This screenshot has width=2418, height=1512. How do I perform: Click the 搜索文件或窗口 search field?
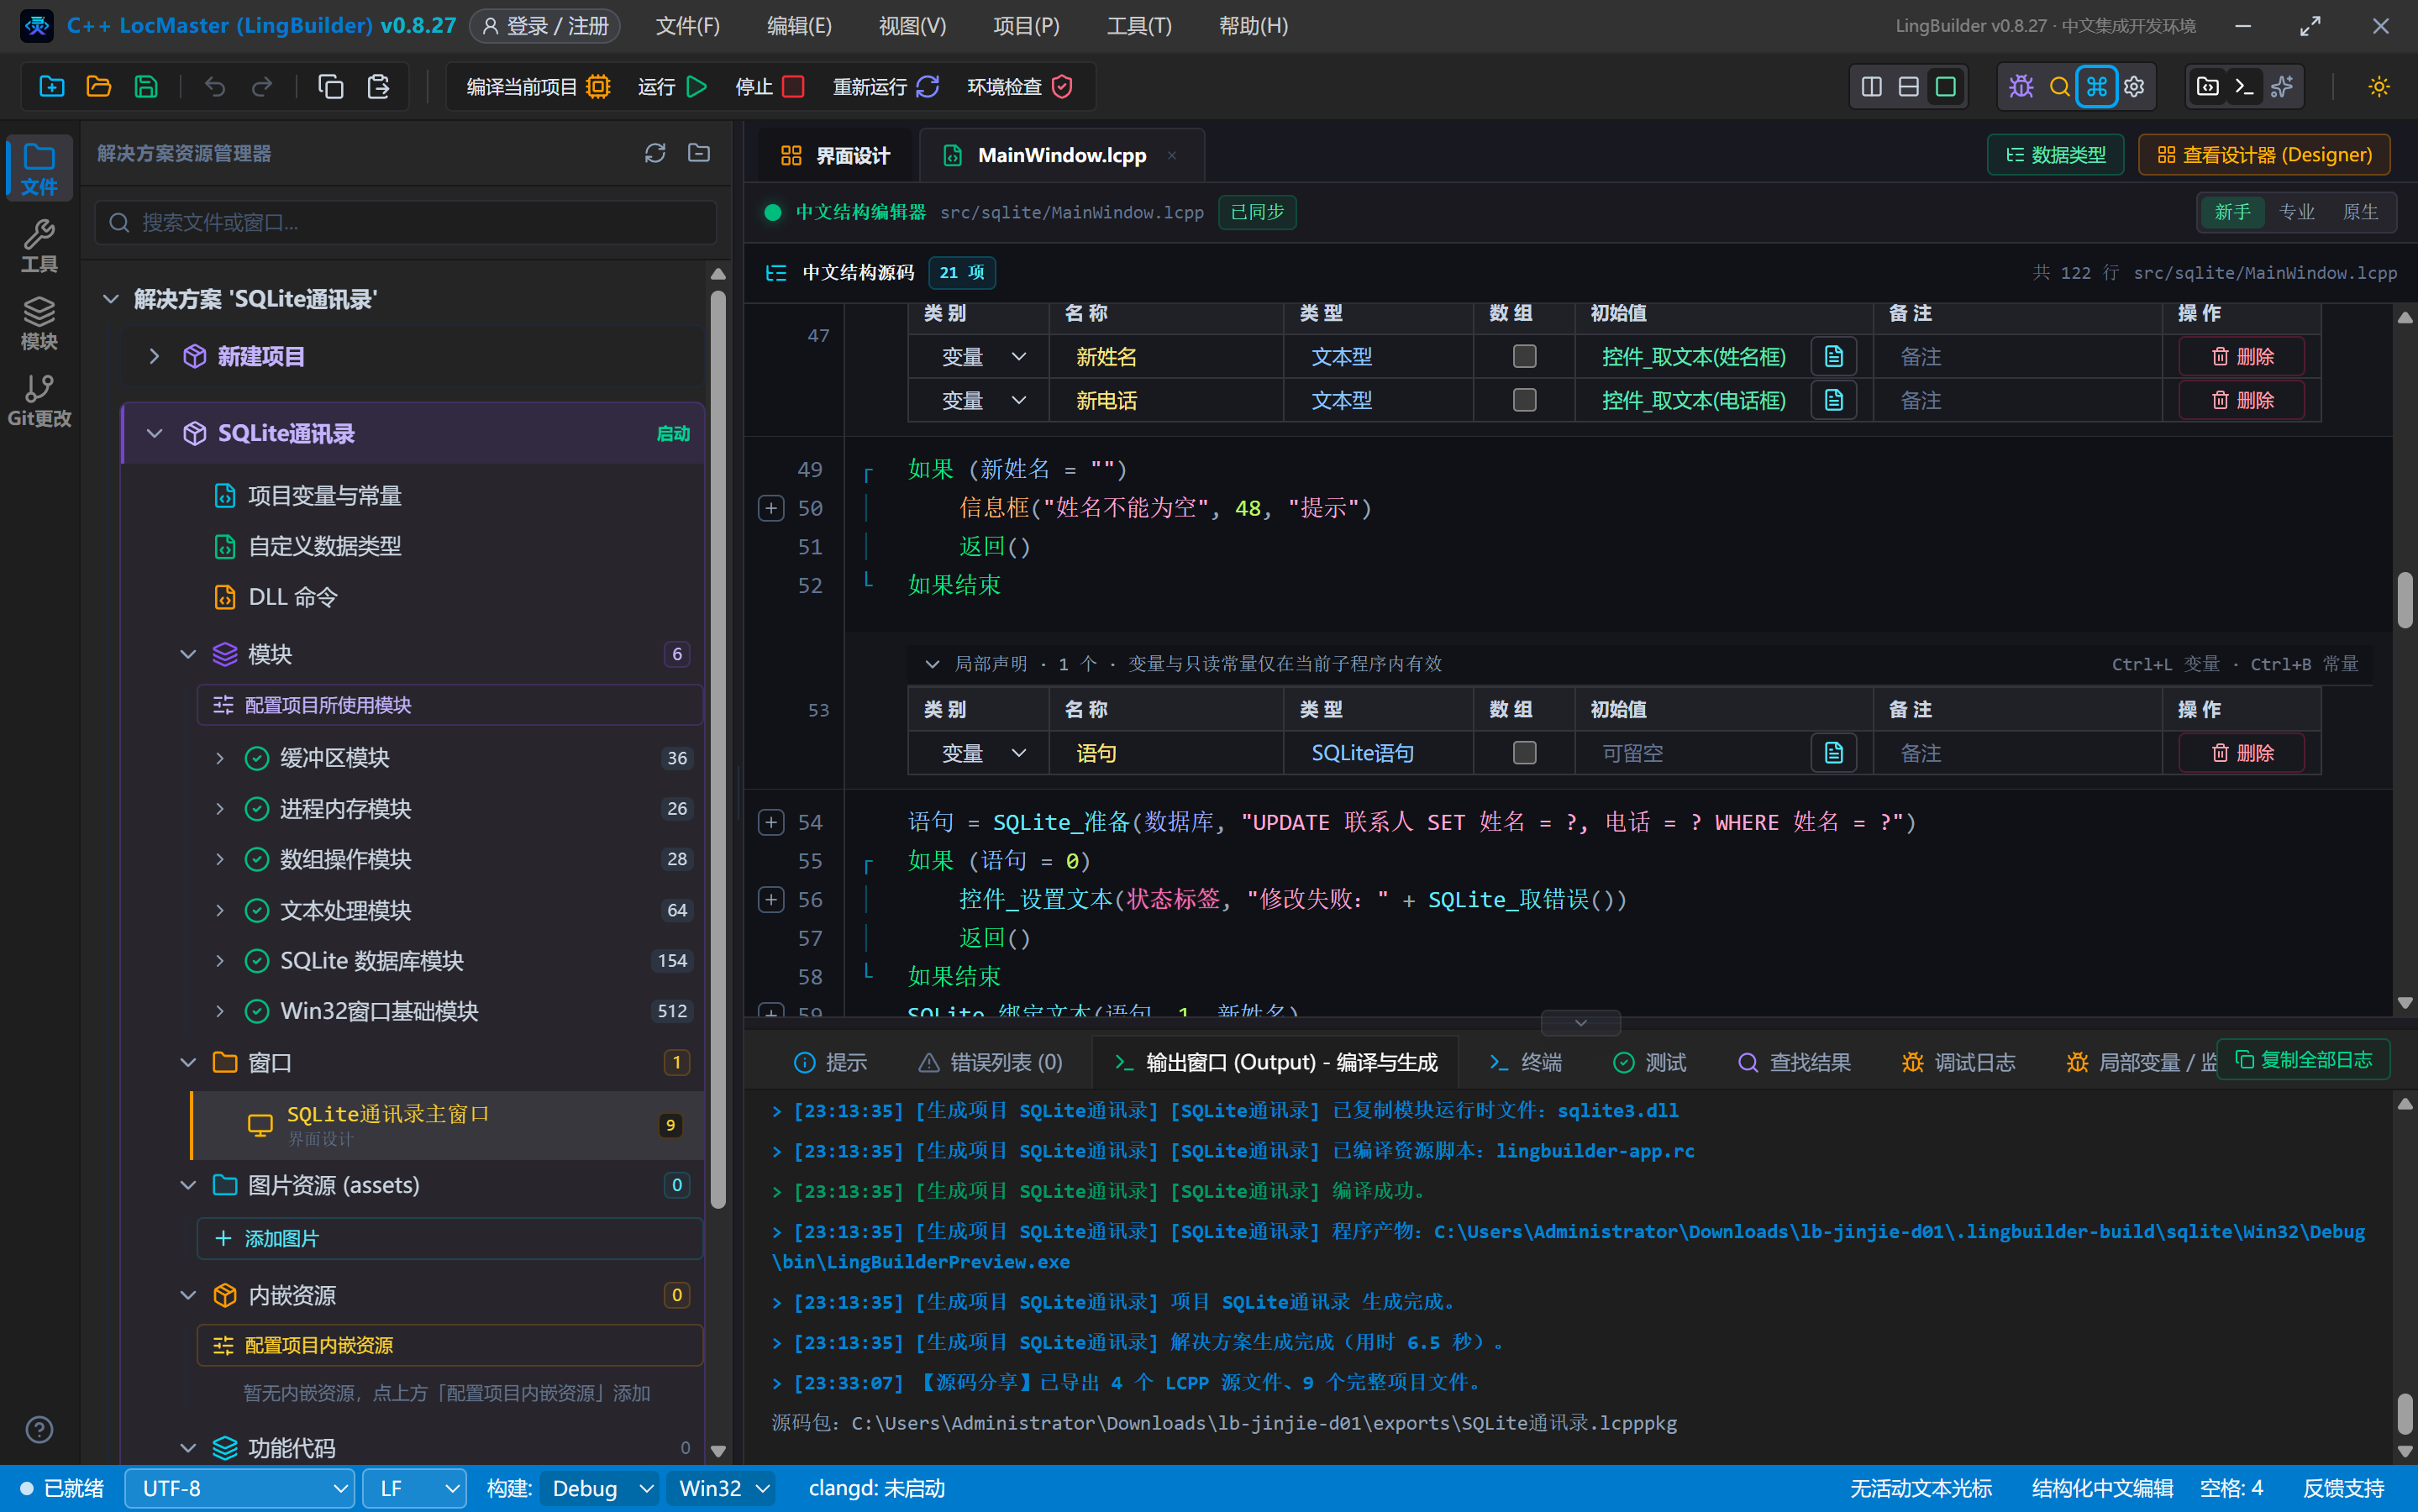406,222
